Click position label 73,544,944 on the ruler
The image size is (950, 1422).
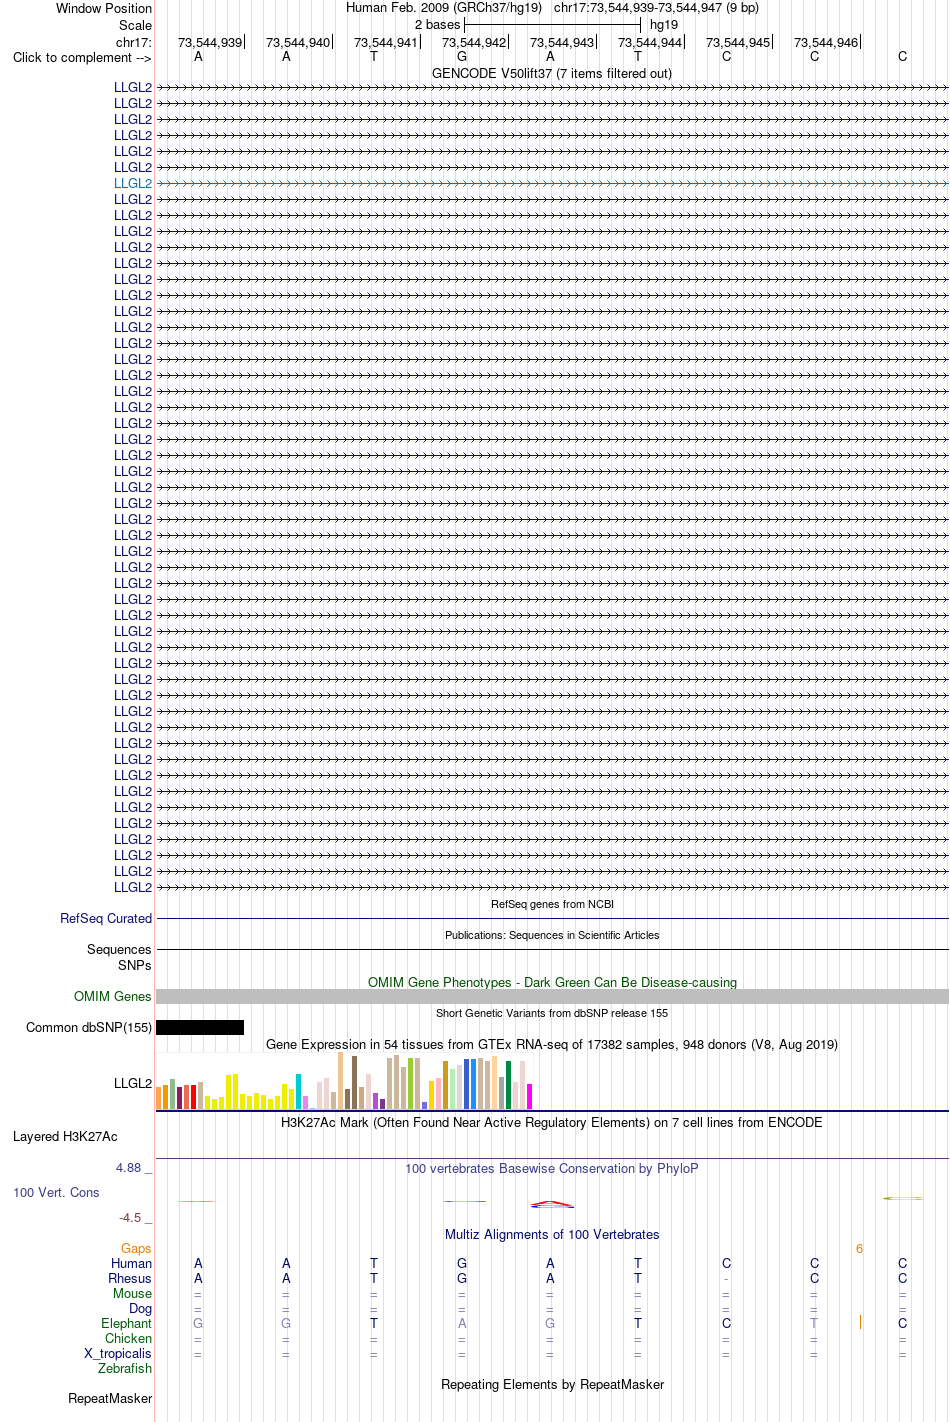click(650, 42)
